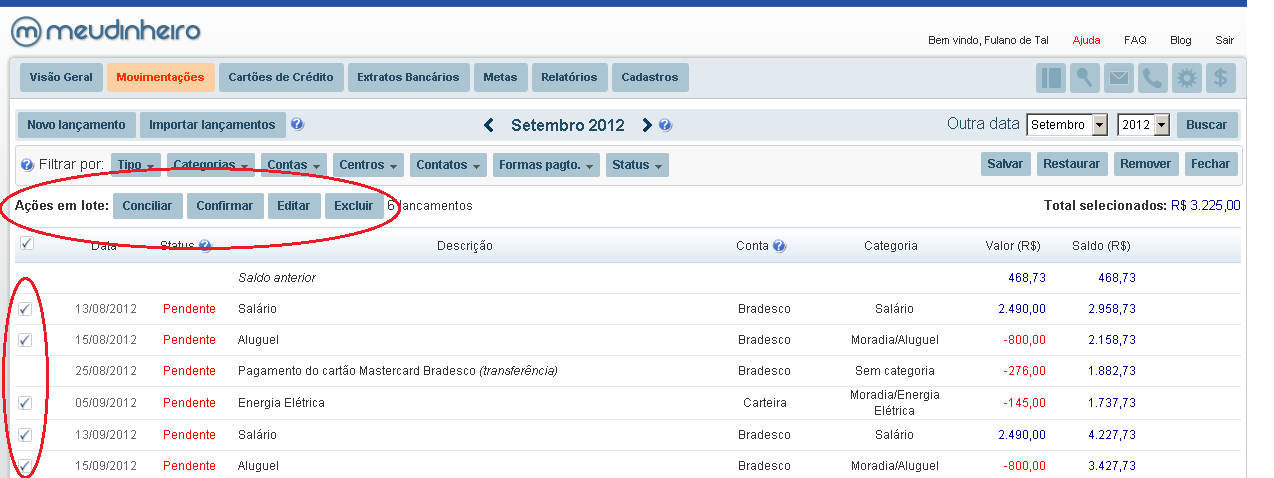Switch to the Cartões de Crédito tab
This screenshot has width=1274, height=478.
281,77
